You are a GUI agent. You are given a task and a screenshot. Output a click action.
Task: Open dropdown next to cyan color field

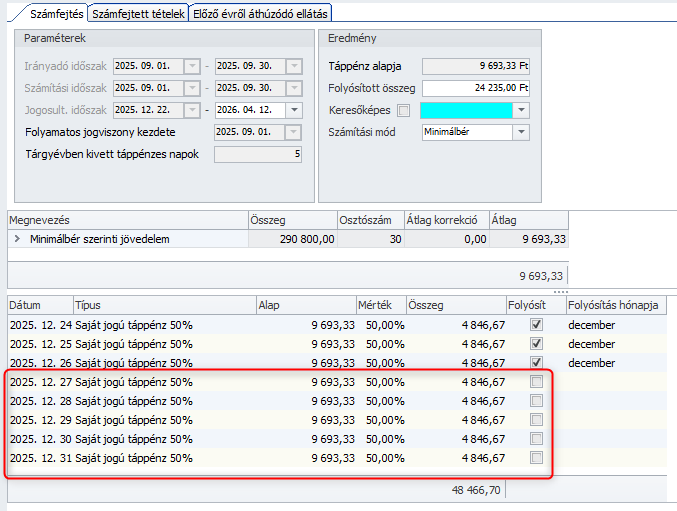tap(521, 110)
